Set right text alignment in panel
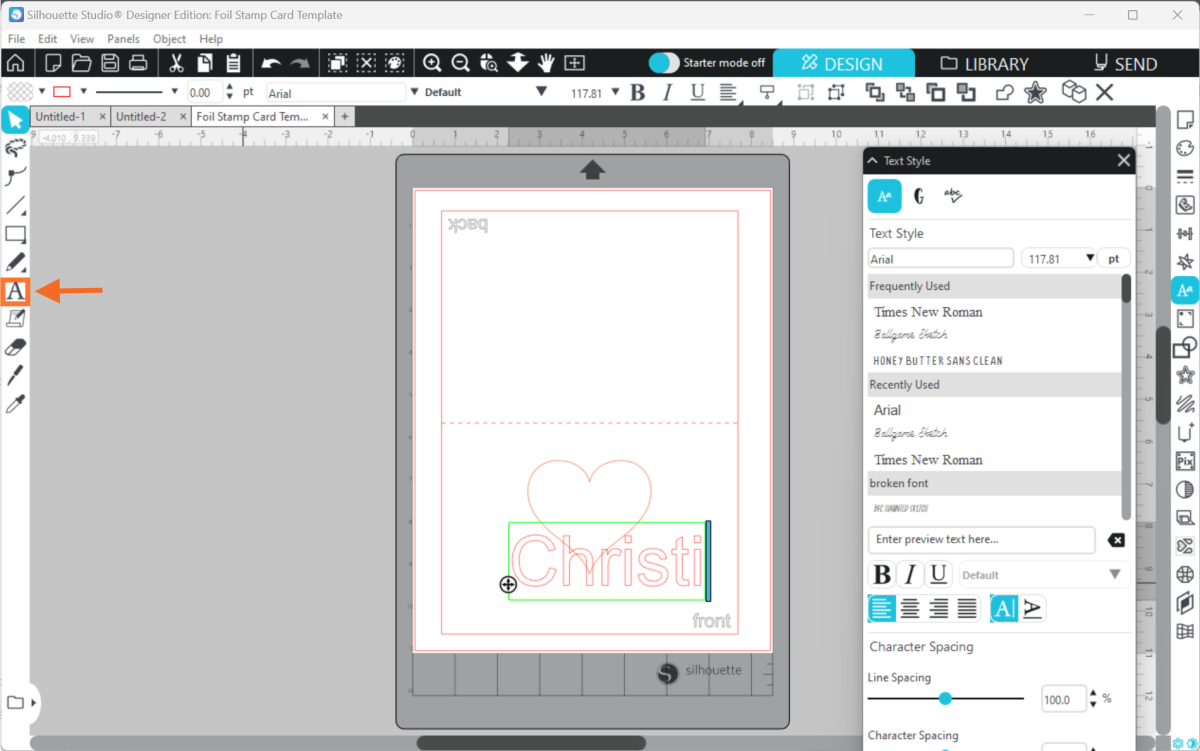 (939, 607)
